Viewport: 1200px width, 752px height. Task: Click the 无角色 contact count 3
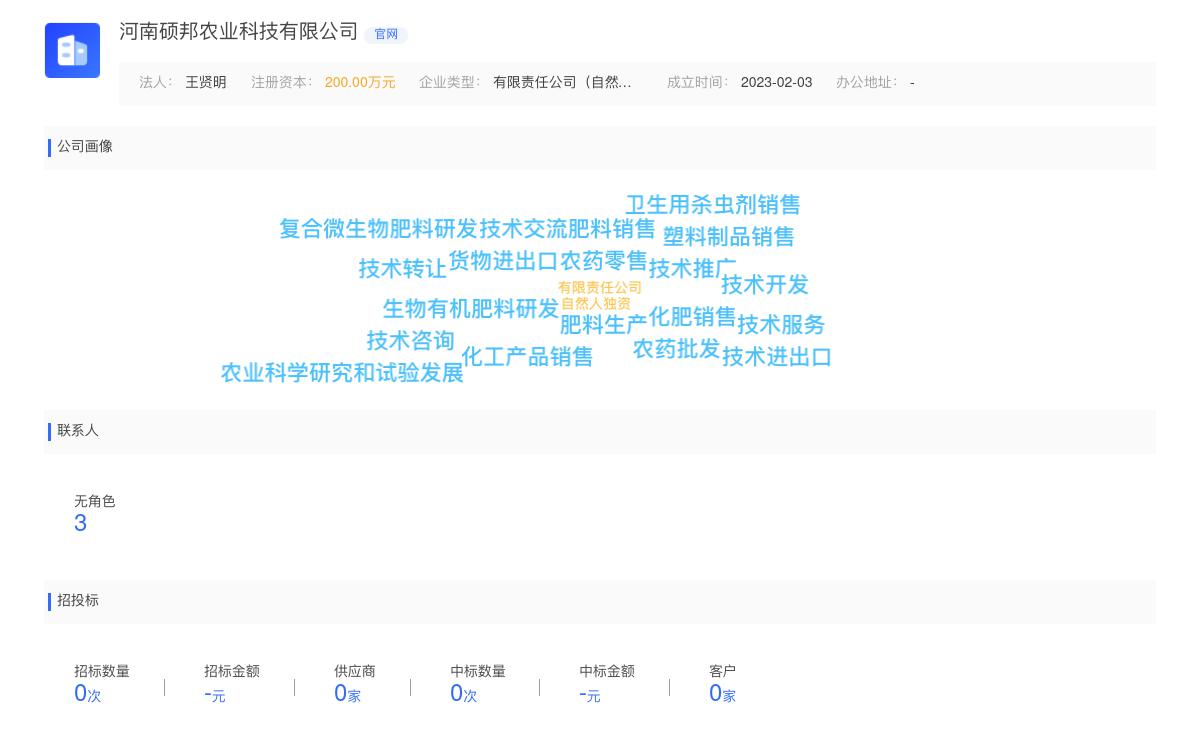point(81,523)
